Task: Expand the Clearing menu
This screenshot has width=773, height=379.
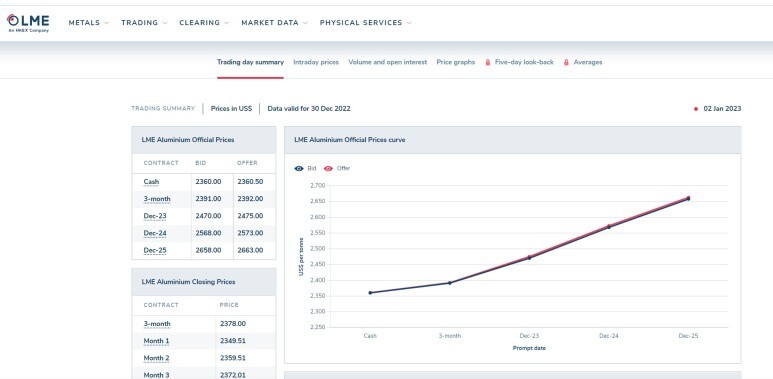Action: [204, 23]
